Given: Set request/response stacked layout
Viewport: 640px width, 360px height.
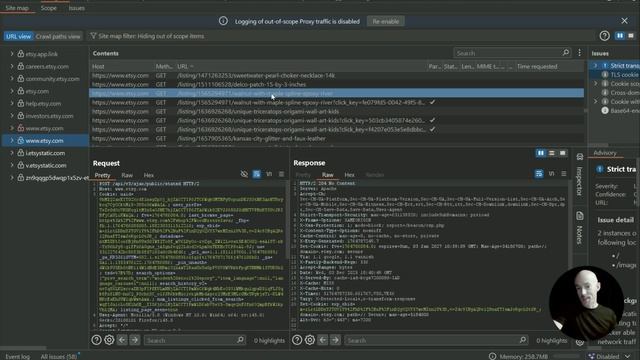Looking at the screenshot, I should tap(551, 153).
